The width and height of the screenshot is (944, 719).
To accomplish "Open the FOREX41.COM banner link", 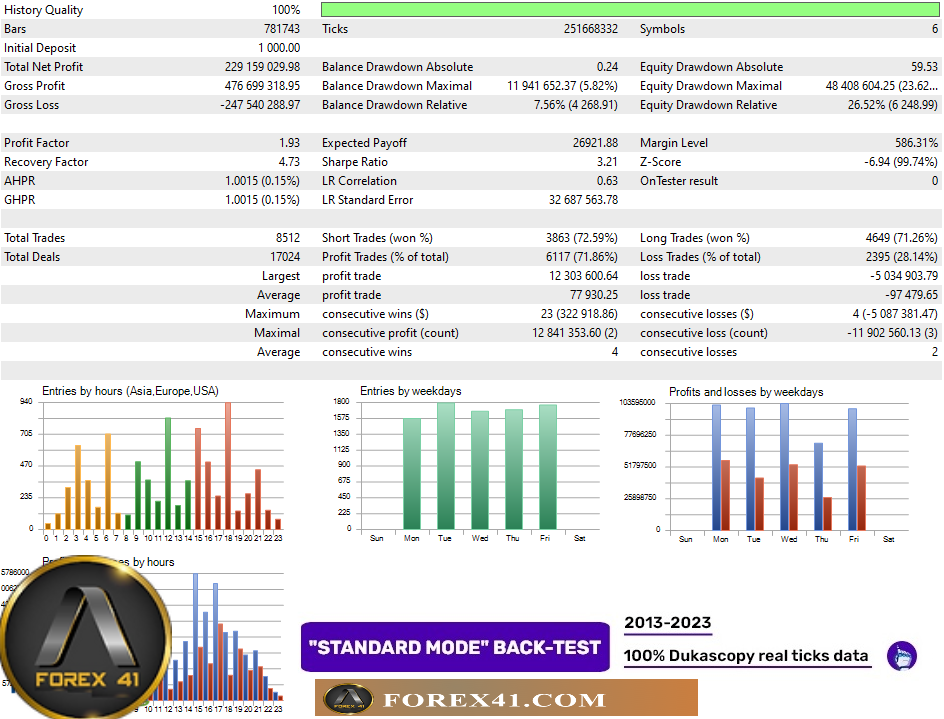I will (x=506, y=698).
